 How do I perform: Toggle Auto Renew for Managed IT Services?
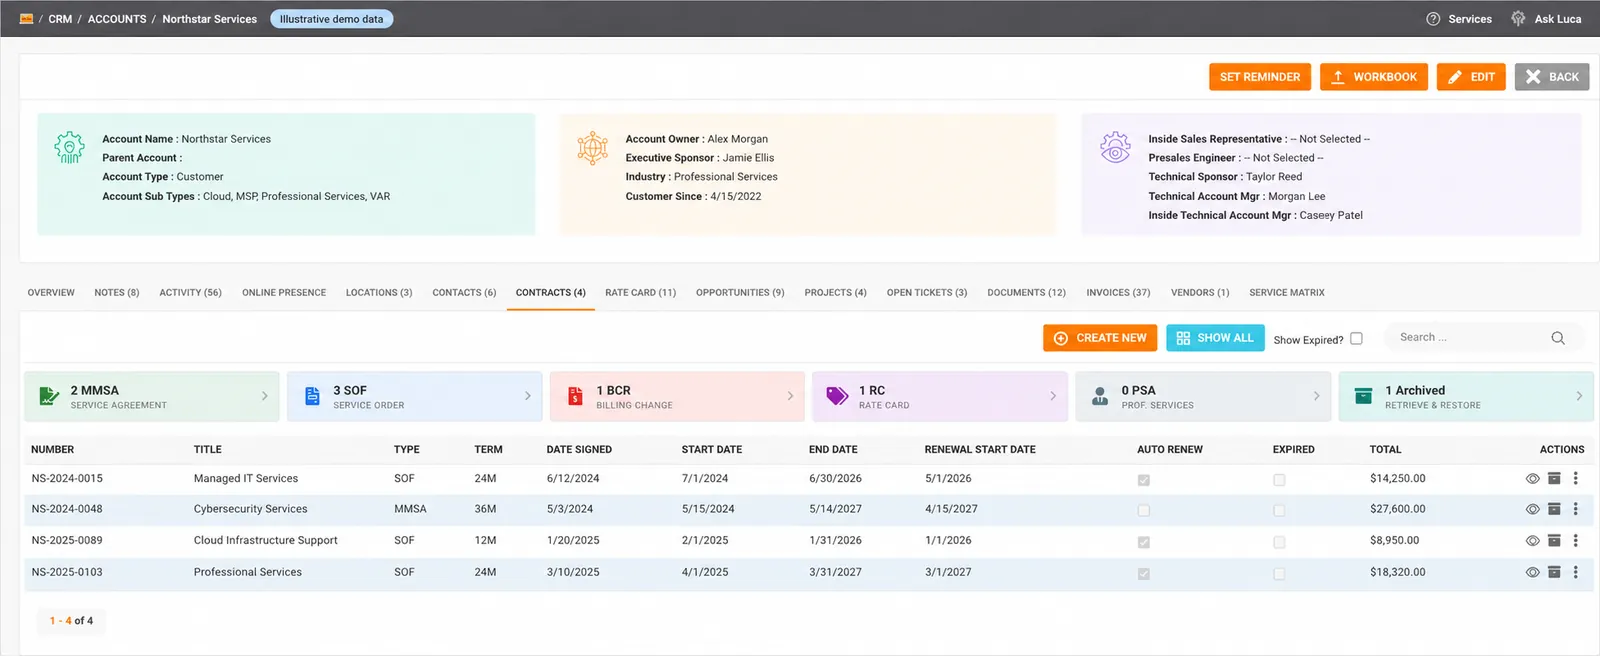click(x=1144, y=480)
